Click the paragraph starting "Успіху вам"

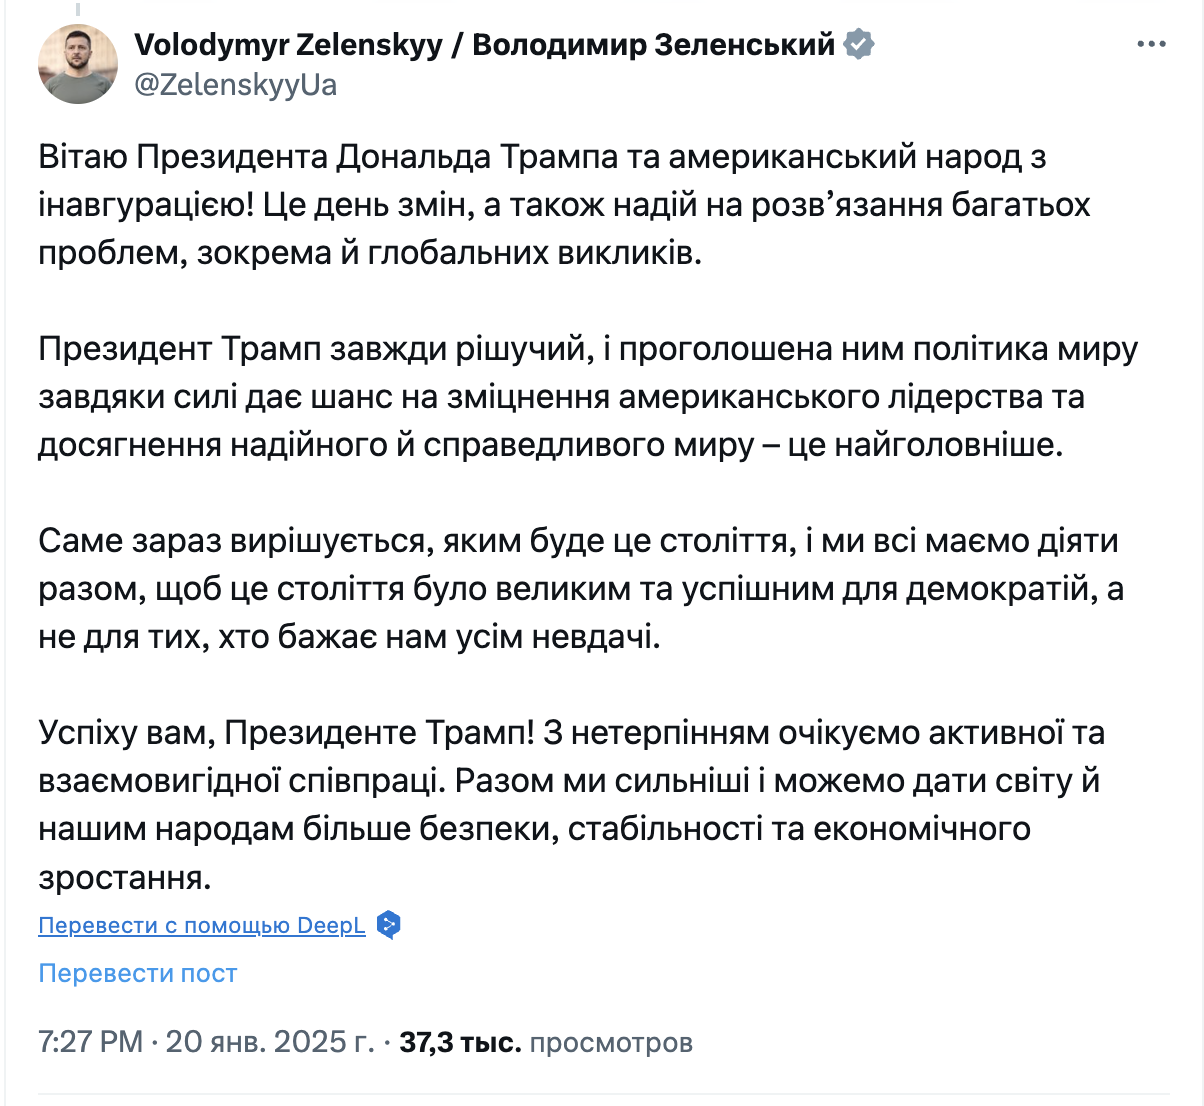pos(560,781)
